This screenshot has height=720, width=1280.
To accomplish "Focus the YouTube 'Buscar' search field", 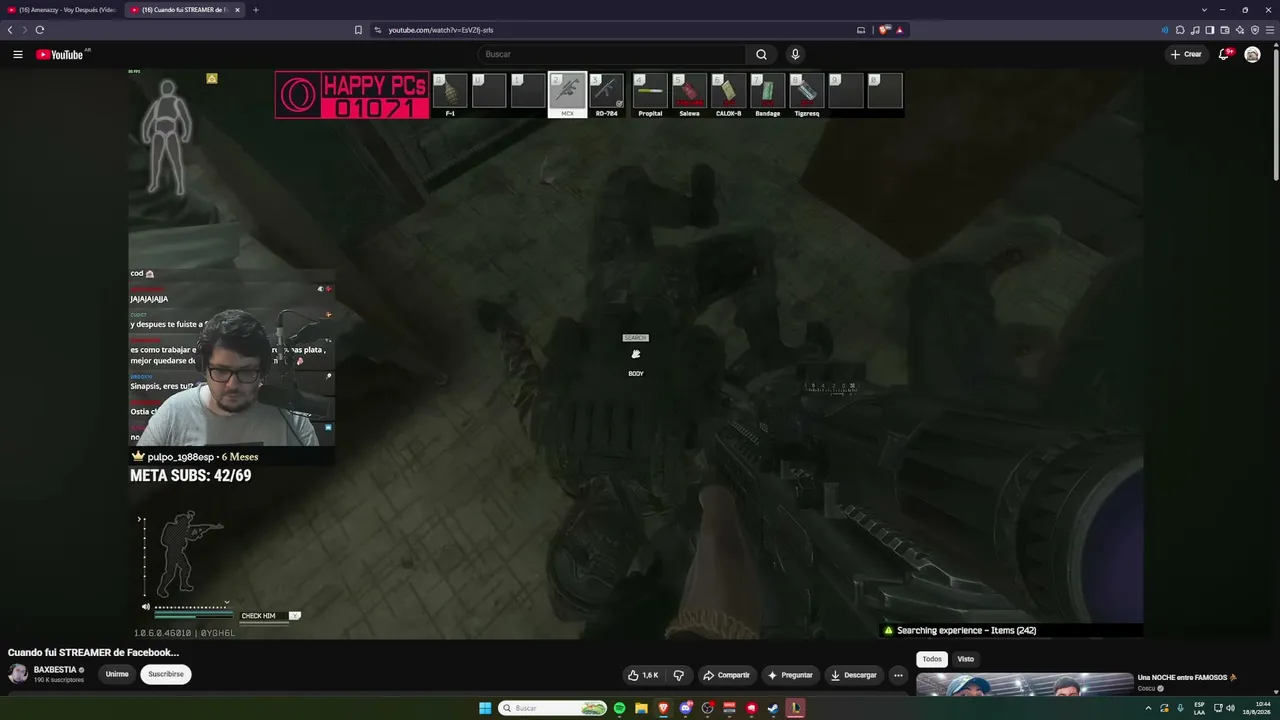I will pos(612,54).
